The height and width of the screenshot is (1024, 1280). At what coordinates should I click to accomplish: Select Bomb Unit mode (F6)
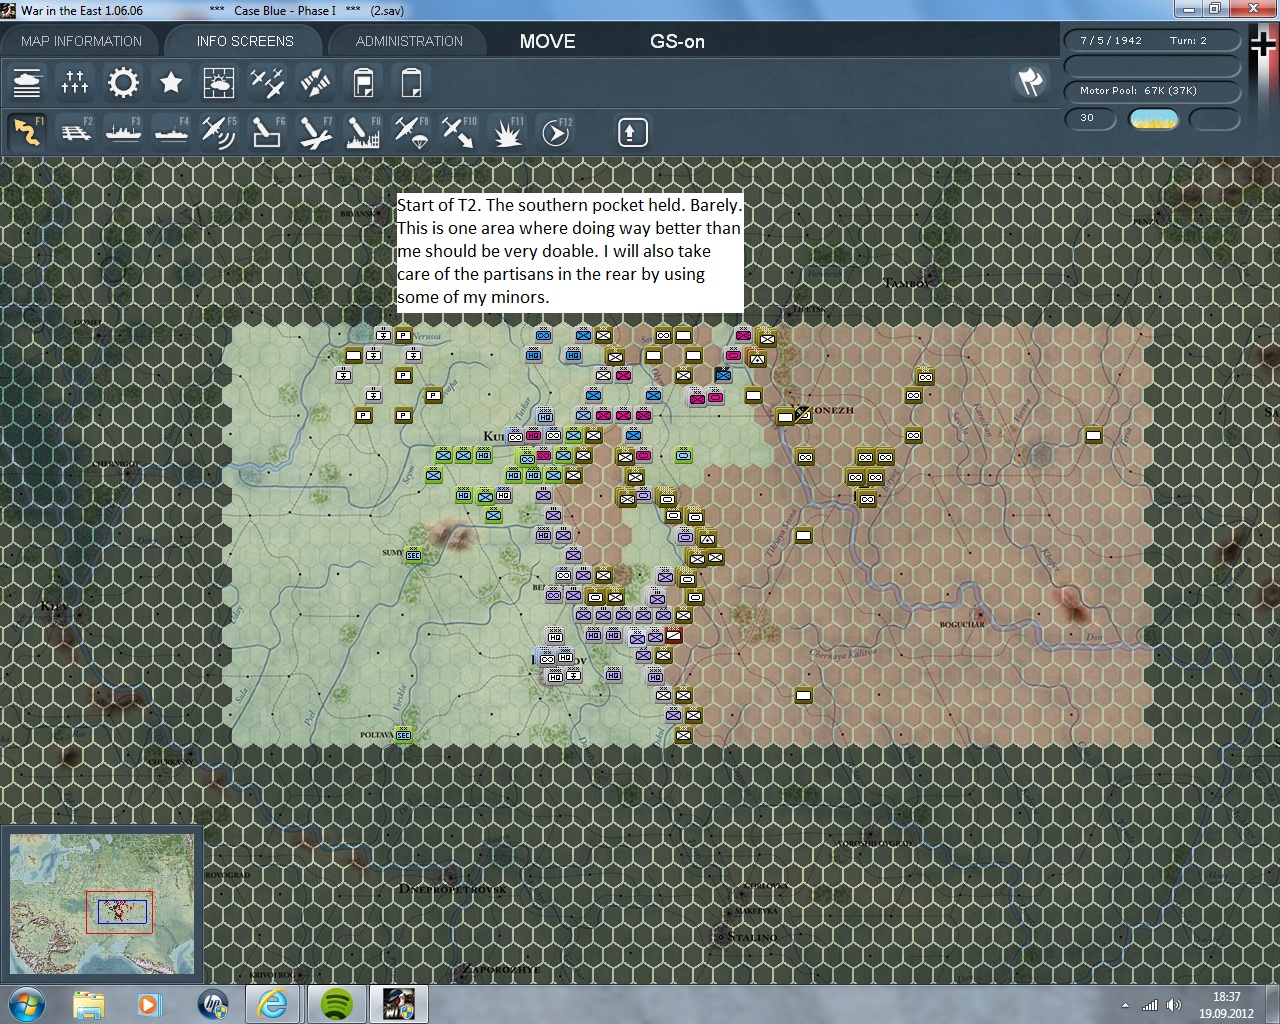pos(267,132)
